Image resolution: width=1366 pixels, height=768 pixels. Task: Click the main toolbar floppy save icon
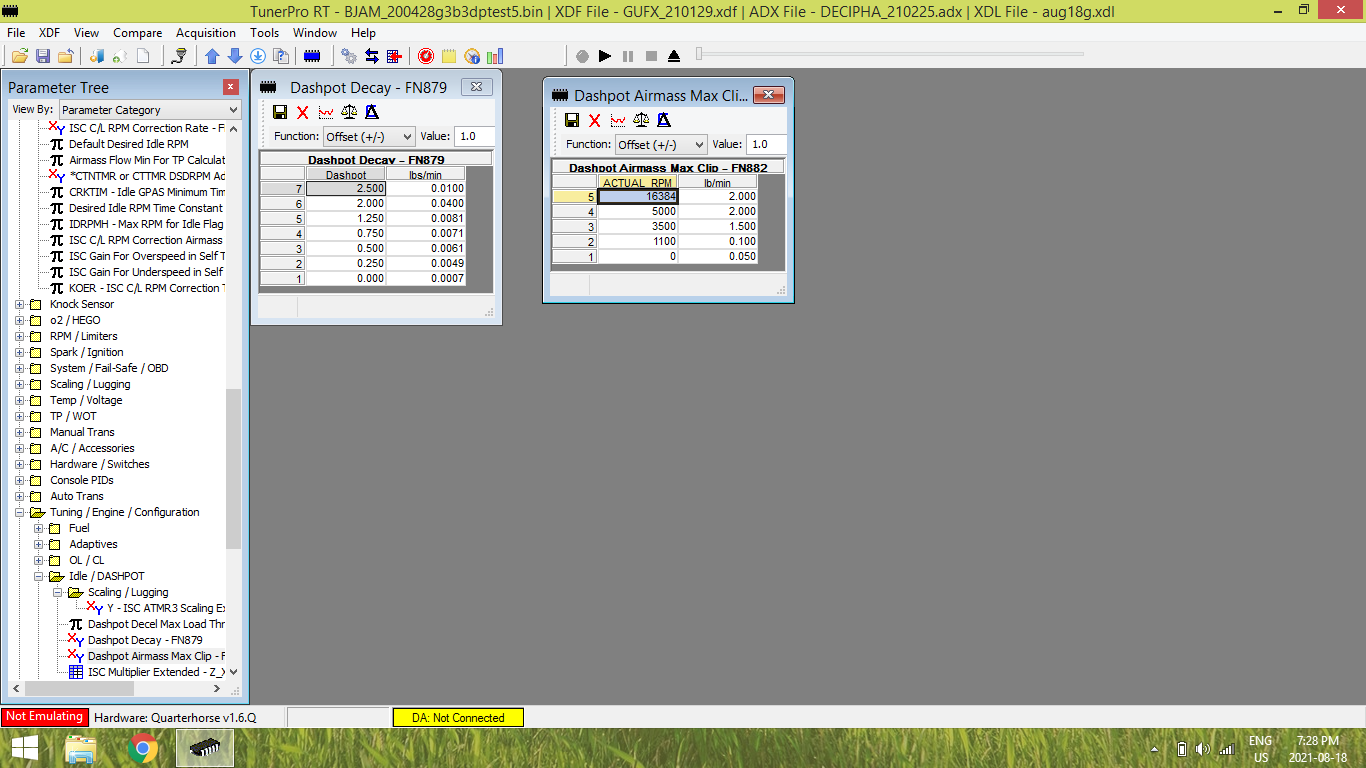tap(43, 56)
